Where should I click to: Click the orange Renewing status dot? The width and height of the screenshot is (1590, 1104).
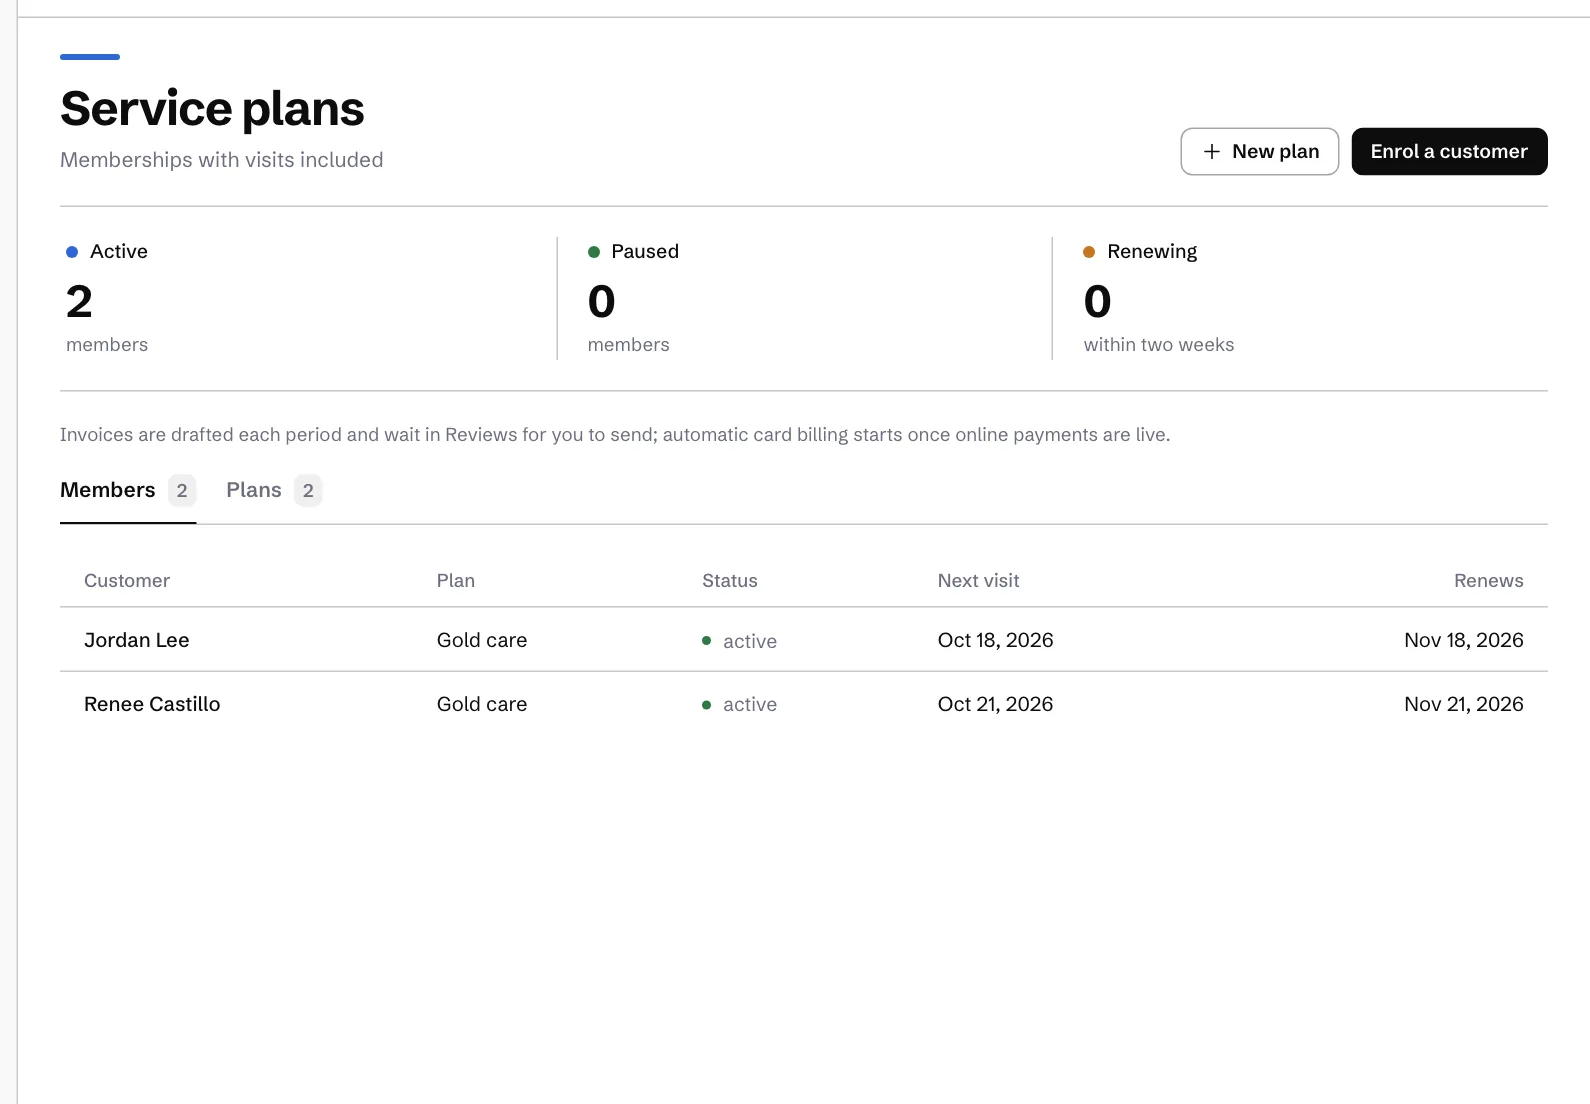tap(1089, 252)
